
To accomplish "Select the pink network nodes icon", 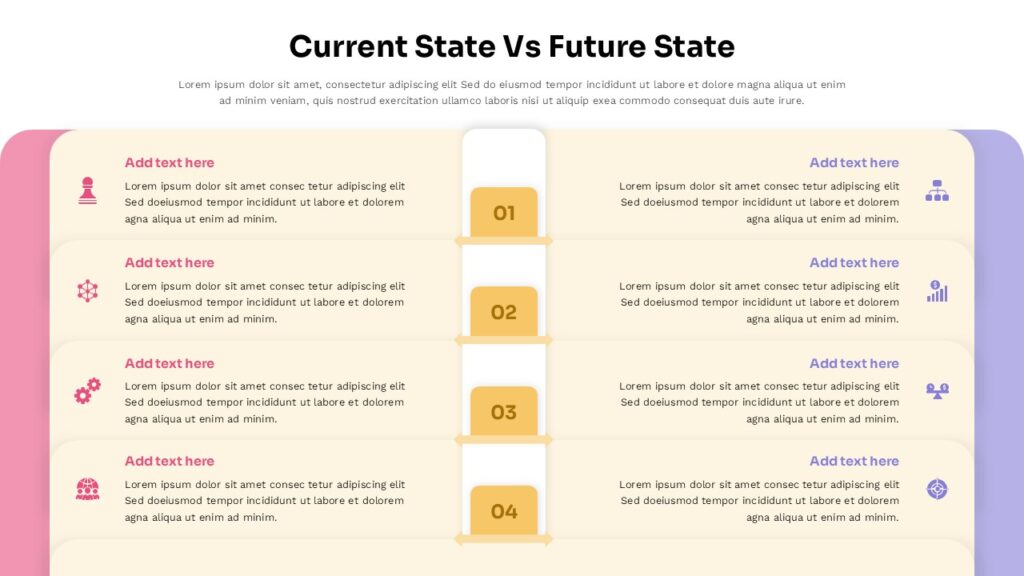I will [x=87, y=290].
